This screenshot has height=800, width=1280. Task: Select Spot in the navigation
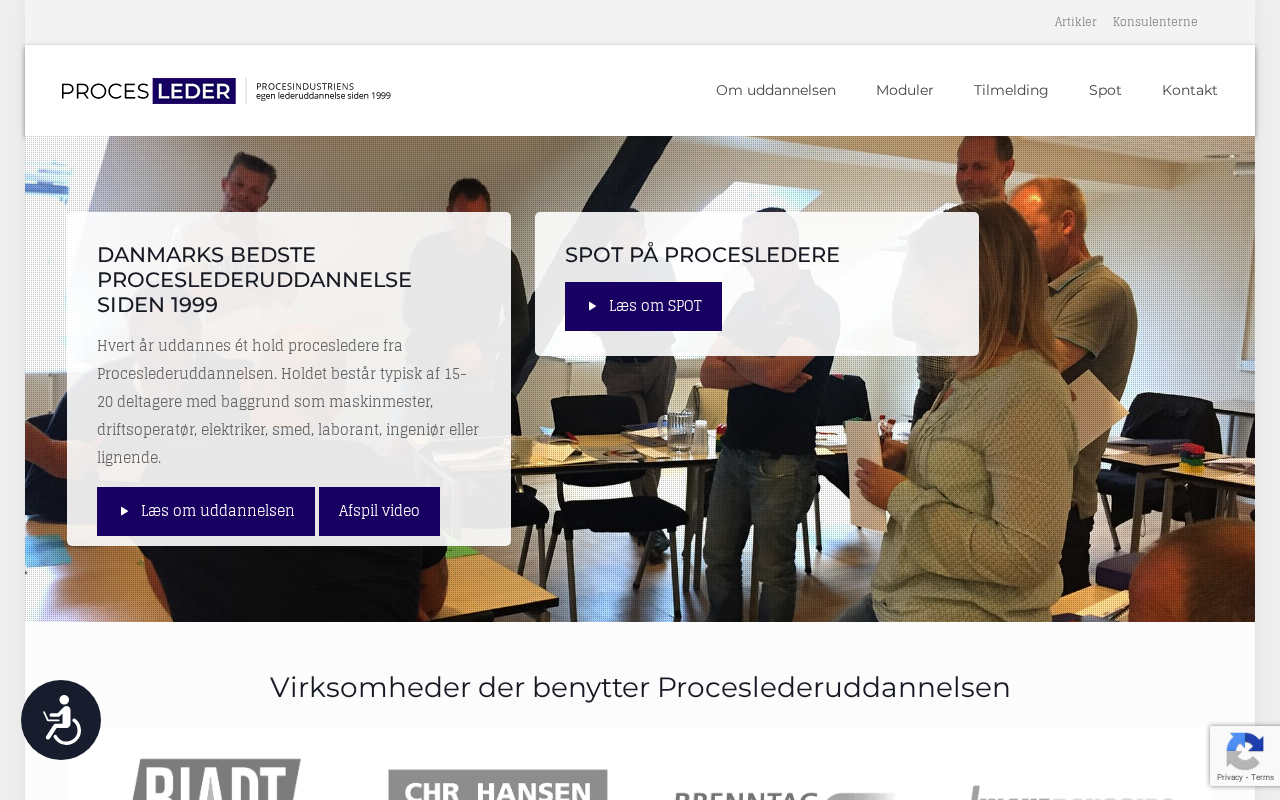[x=1105, y=90]
